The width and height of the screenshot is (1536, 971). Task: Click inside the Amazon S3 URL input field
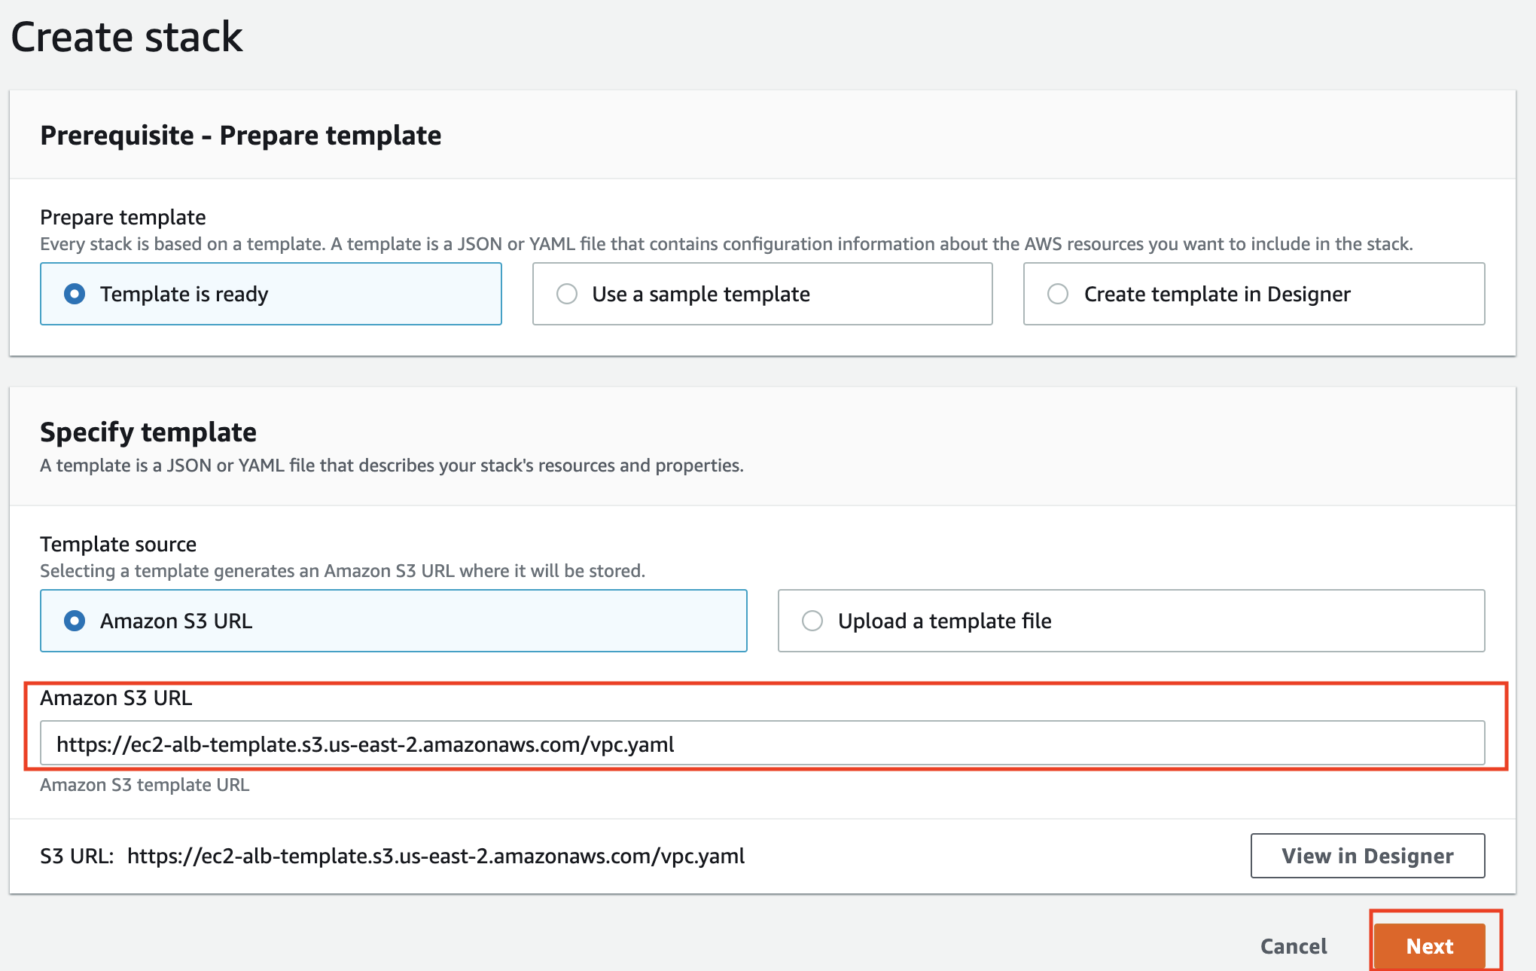[x=700, y=743]
